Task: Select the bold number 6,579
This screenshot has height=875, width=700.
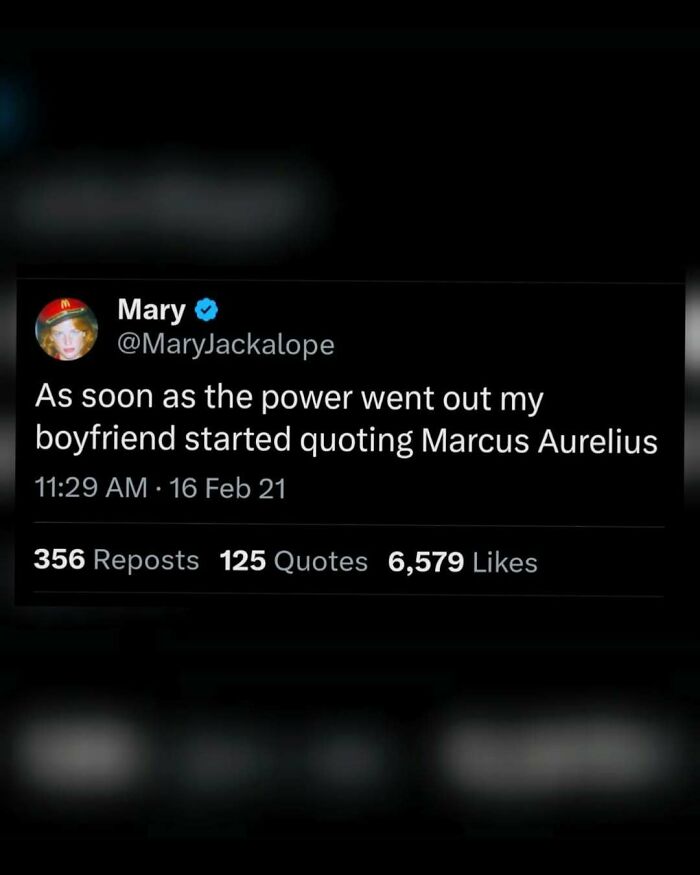Action: coord(426,562)
